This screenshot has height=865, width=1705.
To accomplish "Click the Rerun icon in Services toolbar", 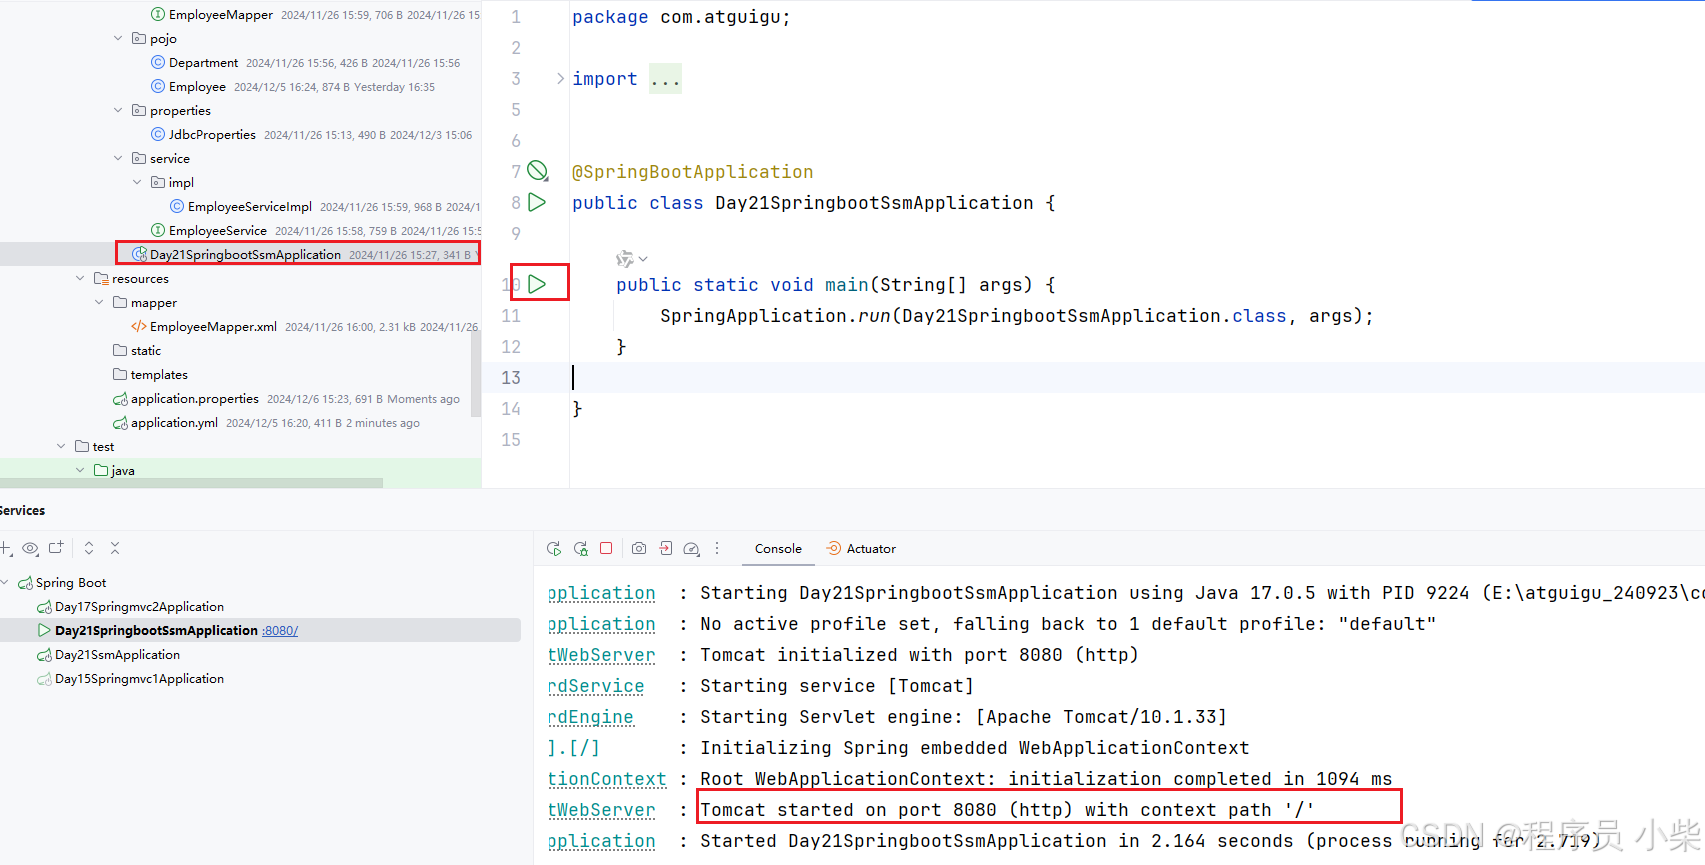I will pyautogui.click(x=554, y=549).
